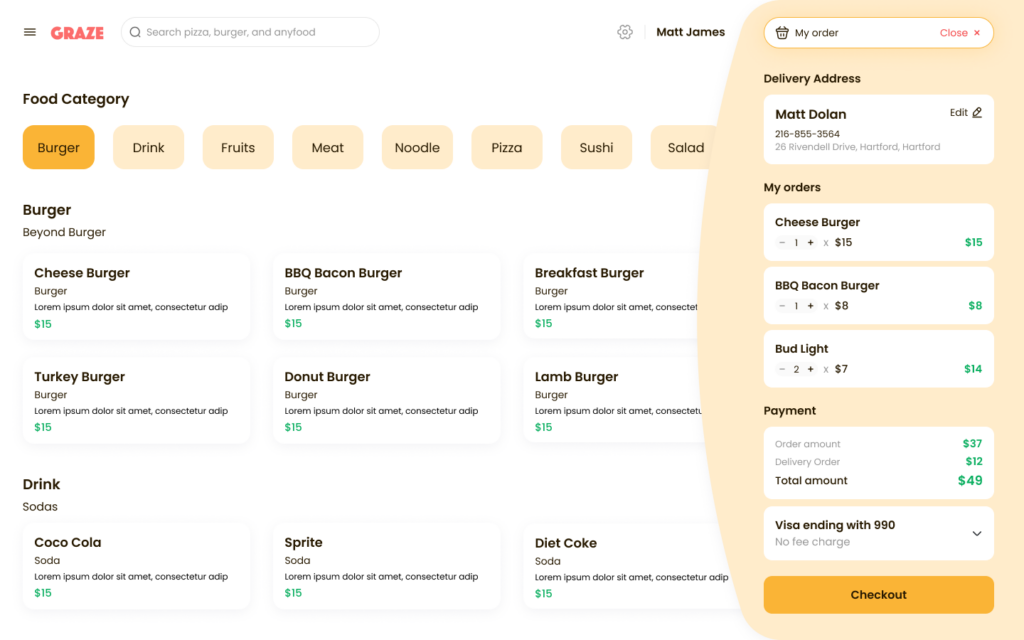This screenshot has width=1024, height=640.
Task: Decrease Bud Light quantity with minus icon
Action: pos(780,368)
